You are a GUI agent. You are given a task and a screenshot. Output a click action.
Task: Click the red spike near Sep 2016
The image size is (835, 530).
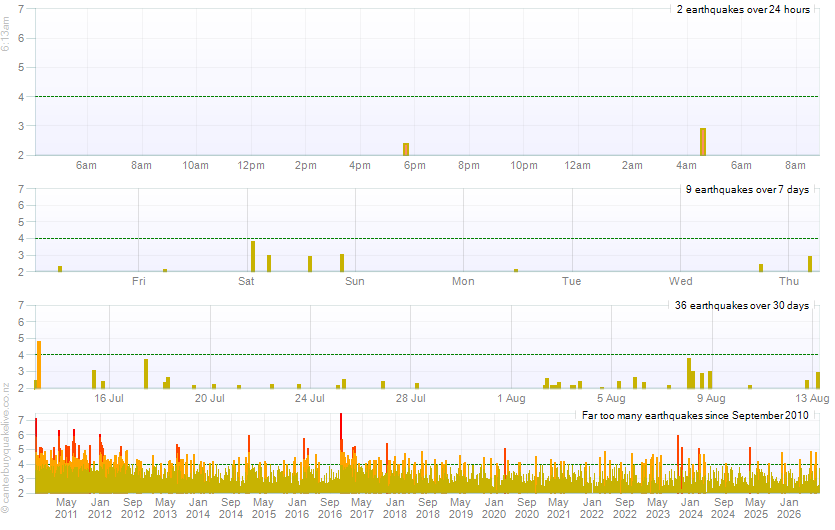341,433
